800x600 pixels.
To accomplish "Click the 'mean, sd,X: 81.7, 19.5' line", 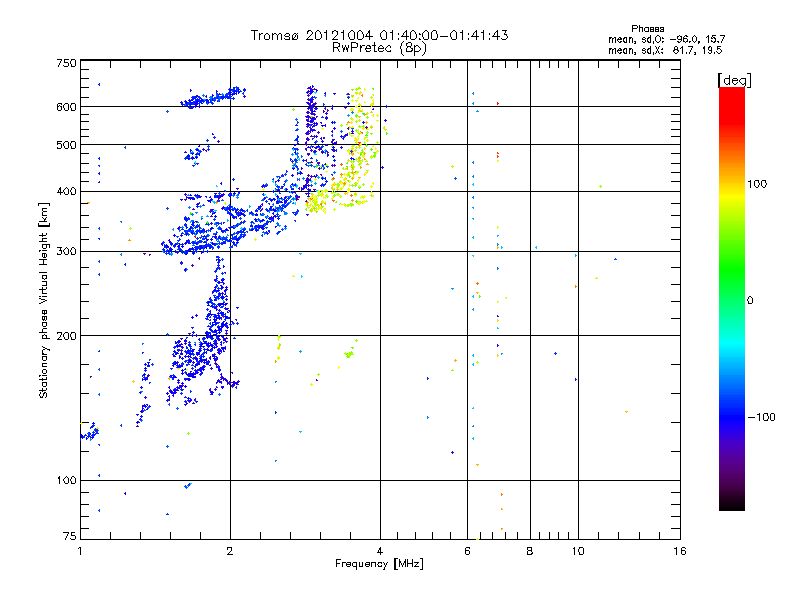I will tap(665, 50).
